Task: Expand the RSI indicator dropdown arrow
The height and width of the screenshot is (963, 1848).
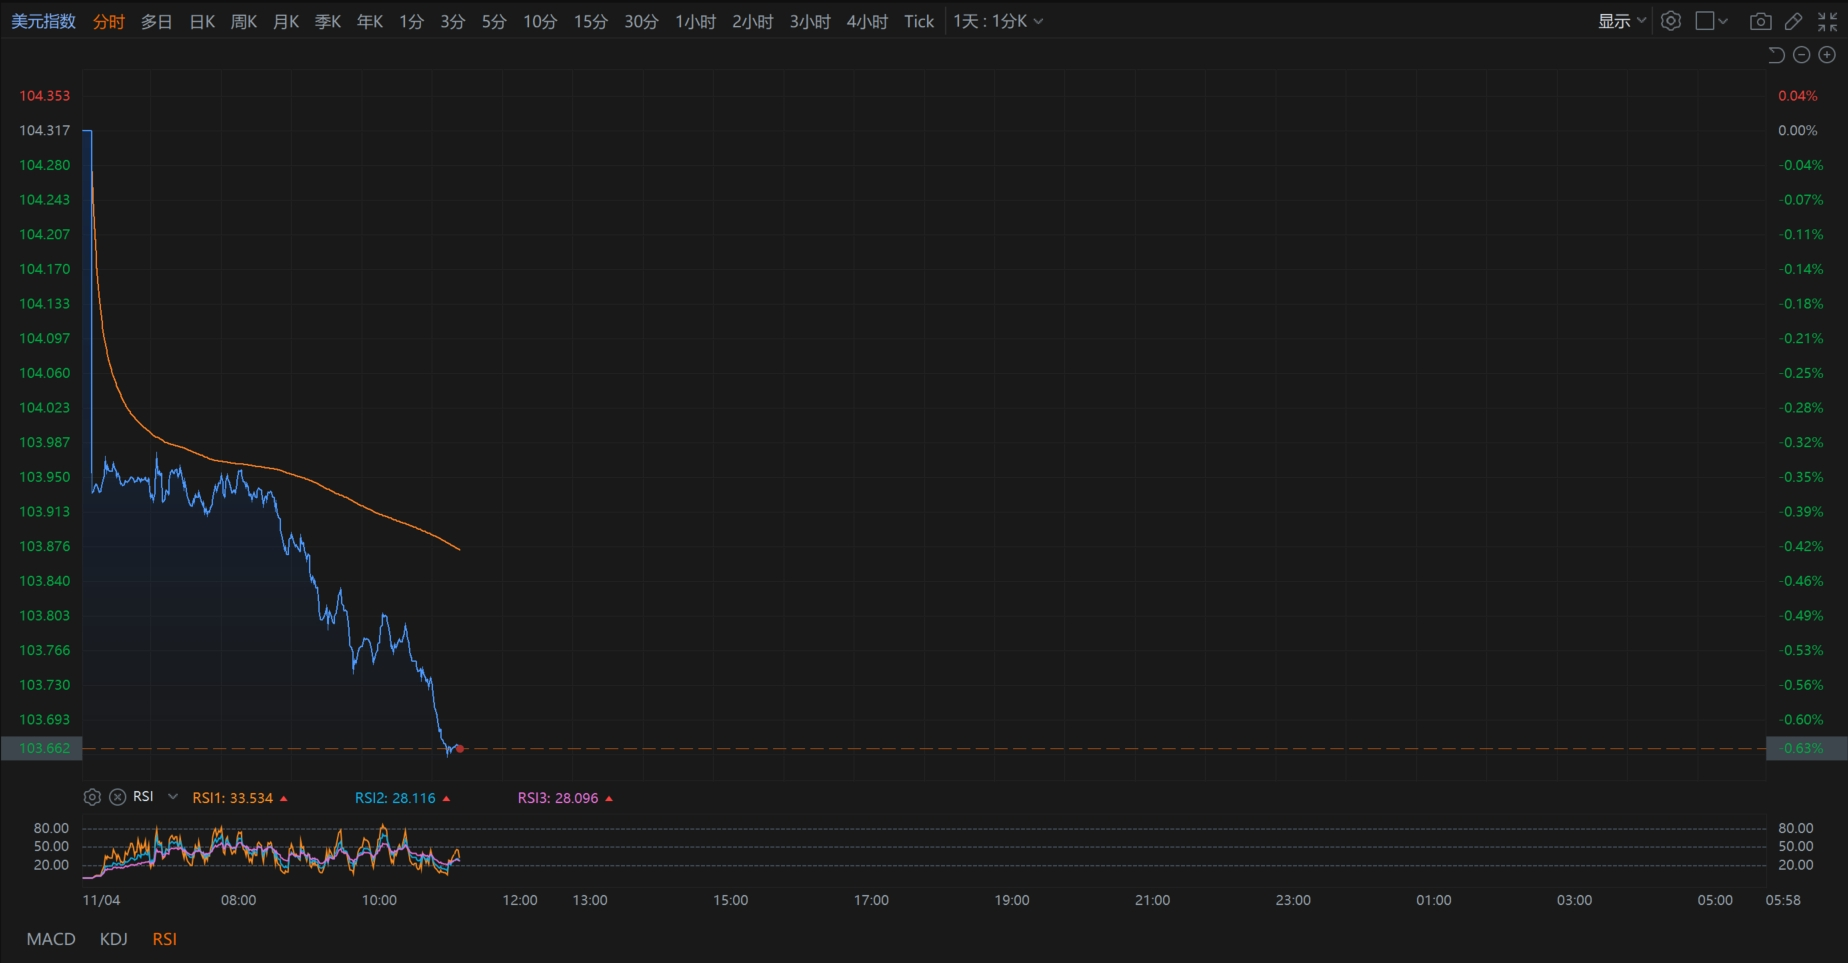Action: [173, 797]
